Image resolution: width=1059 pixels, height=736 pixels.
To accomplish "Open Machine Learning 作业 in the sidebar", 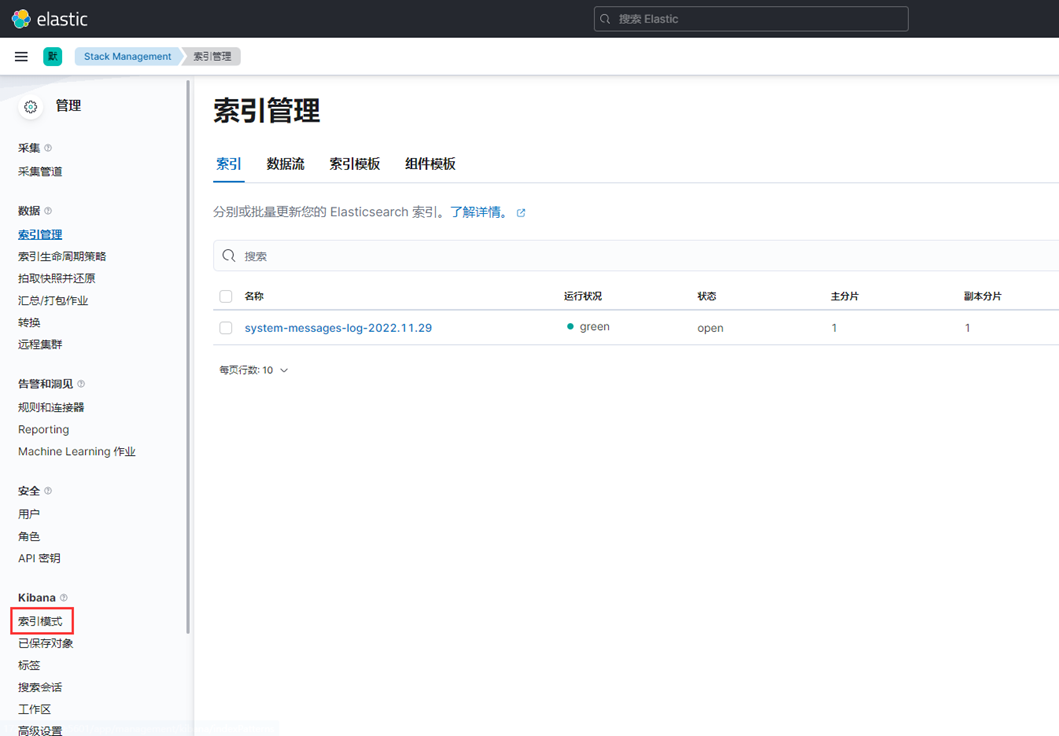I will [x=77, y=452].
